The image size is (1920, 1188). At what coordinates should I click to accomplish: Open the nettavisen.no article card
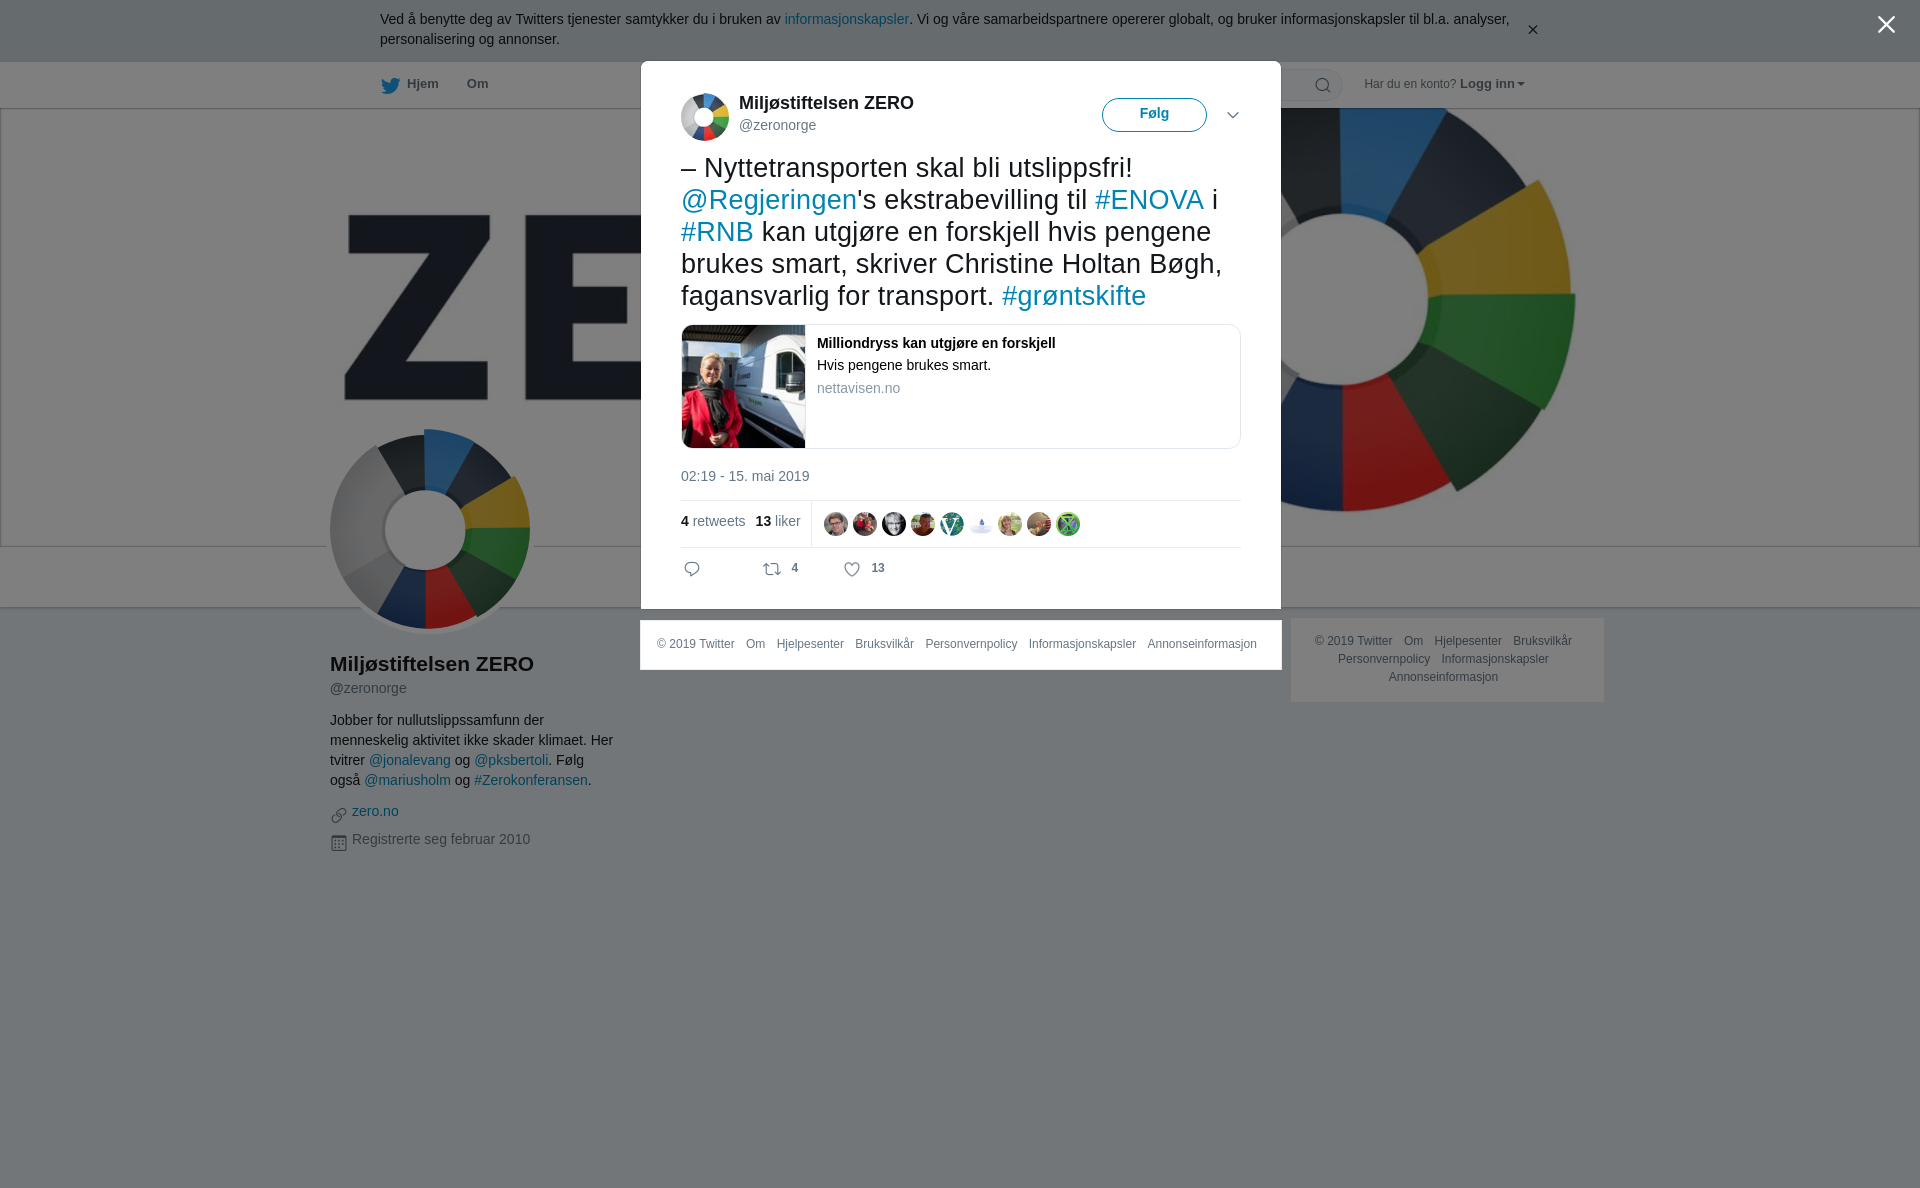pyautogui.click(x=961, y=387)
